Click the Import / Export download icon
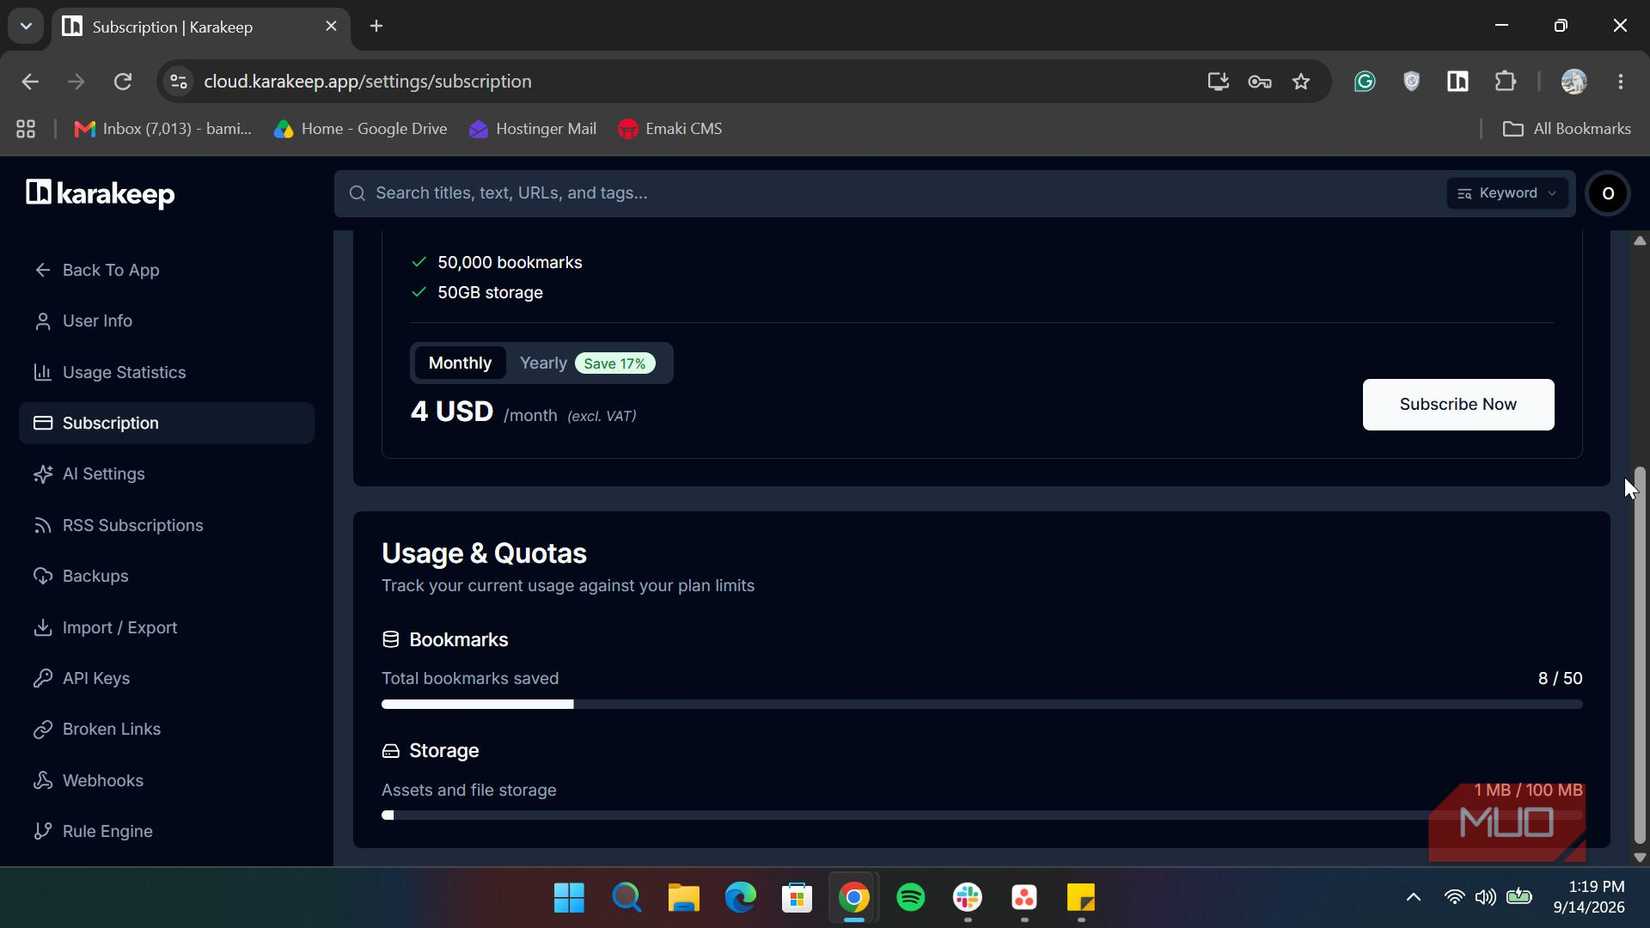1650x928 pixels. tap(42, 627)
